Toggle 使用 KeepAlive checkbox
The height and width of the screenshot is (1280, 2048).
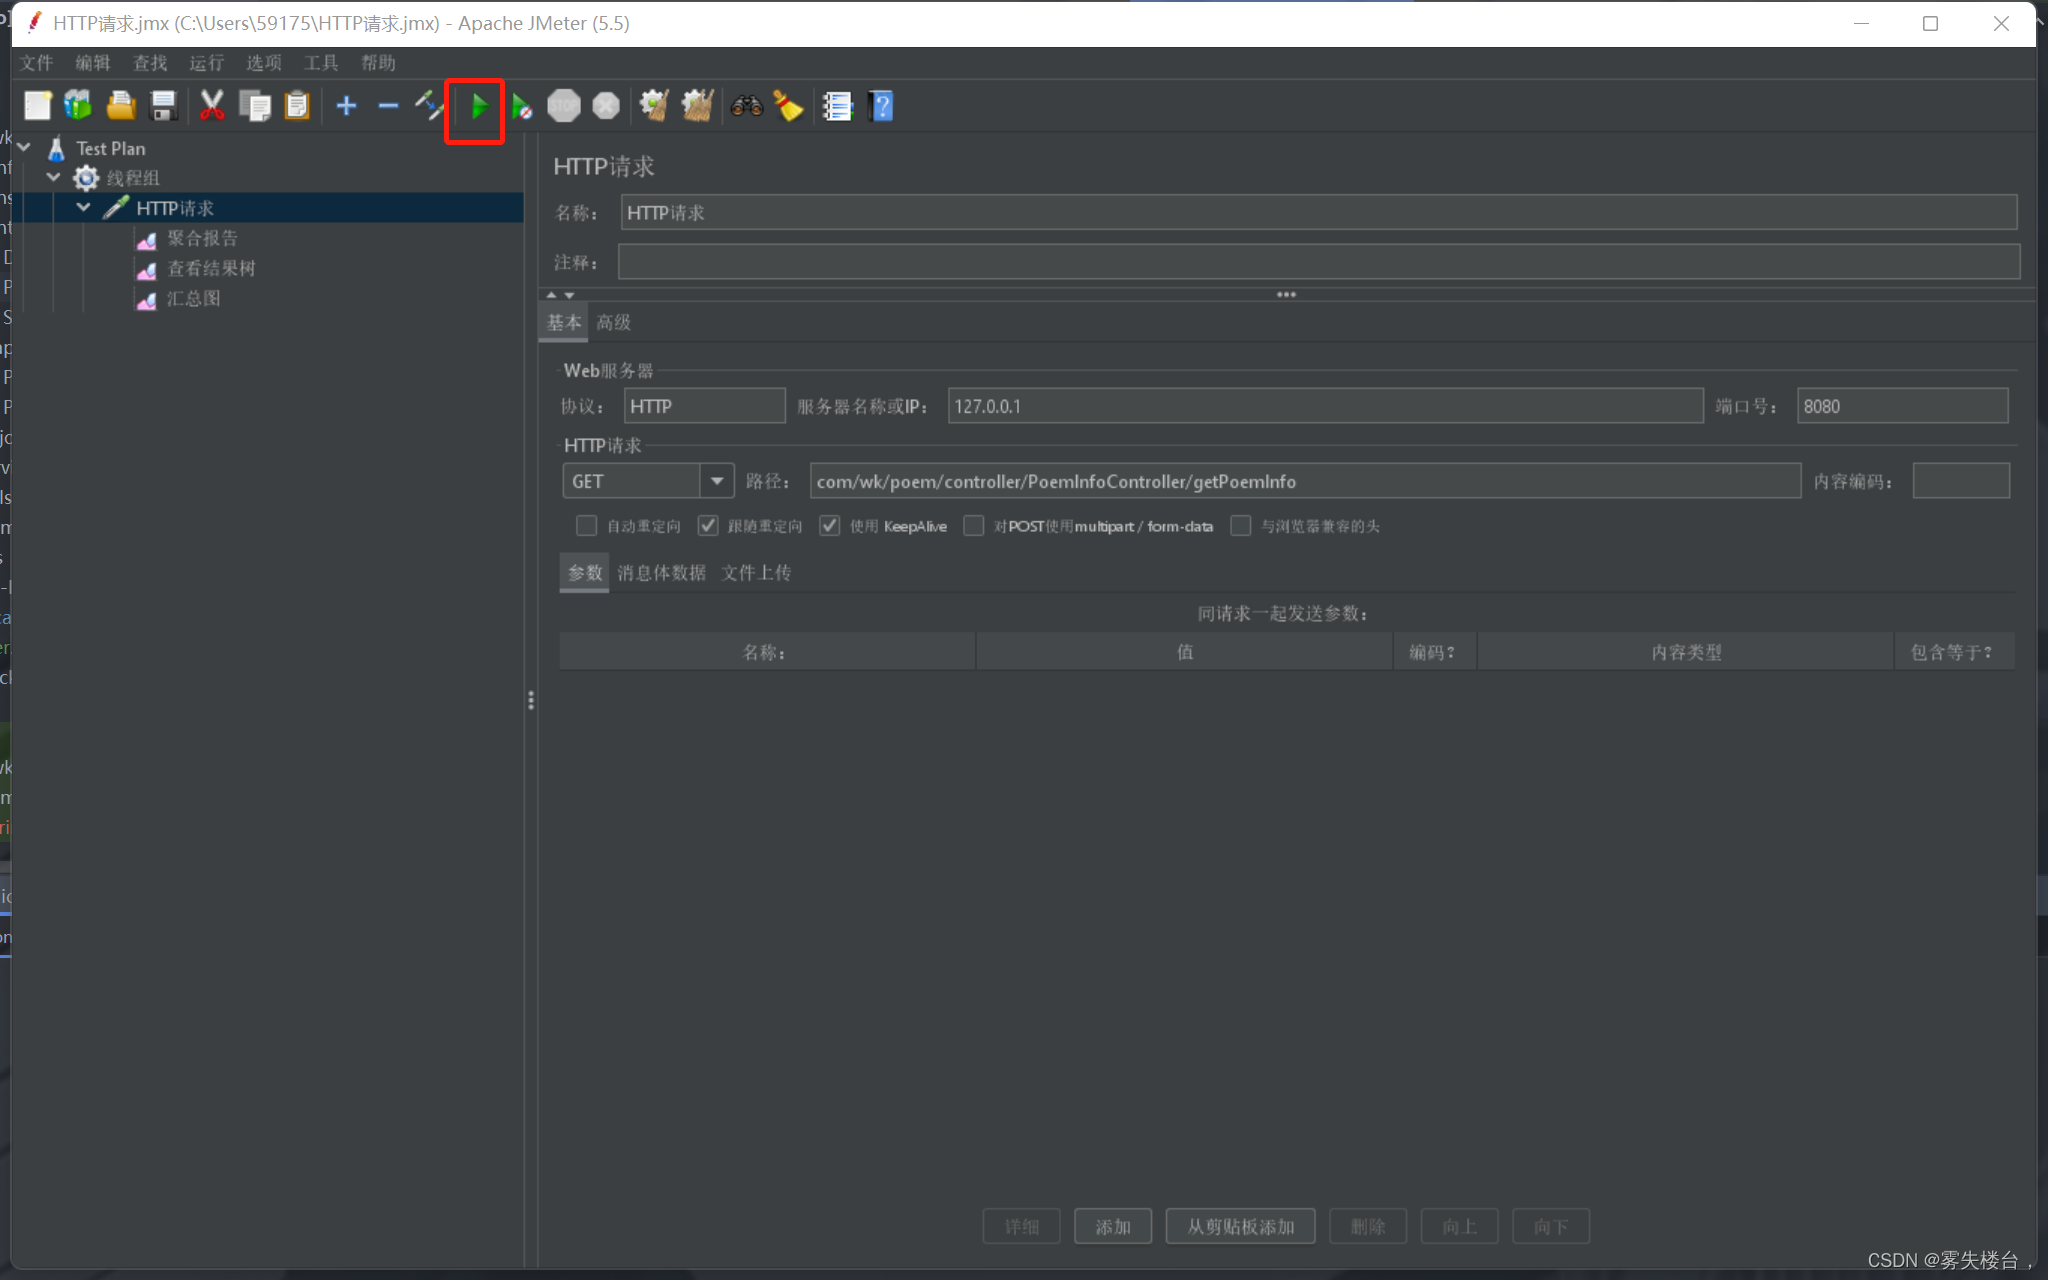(x=829, y=525)
